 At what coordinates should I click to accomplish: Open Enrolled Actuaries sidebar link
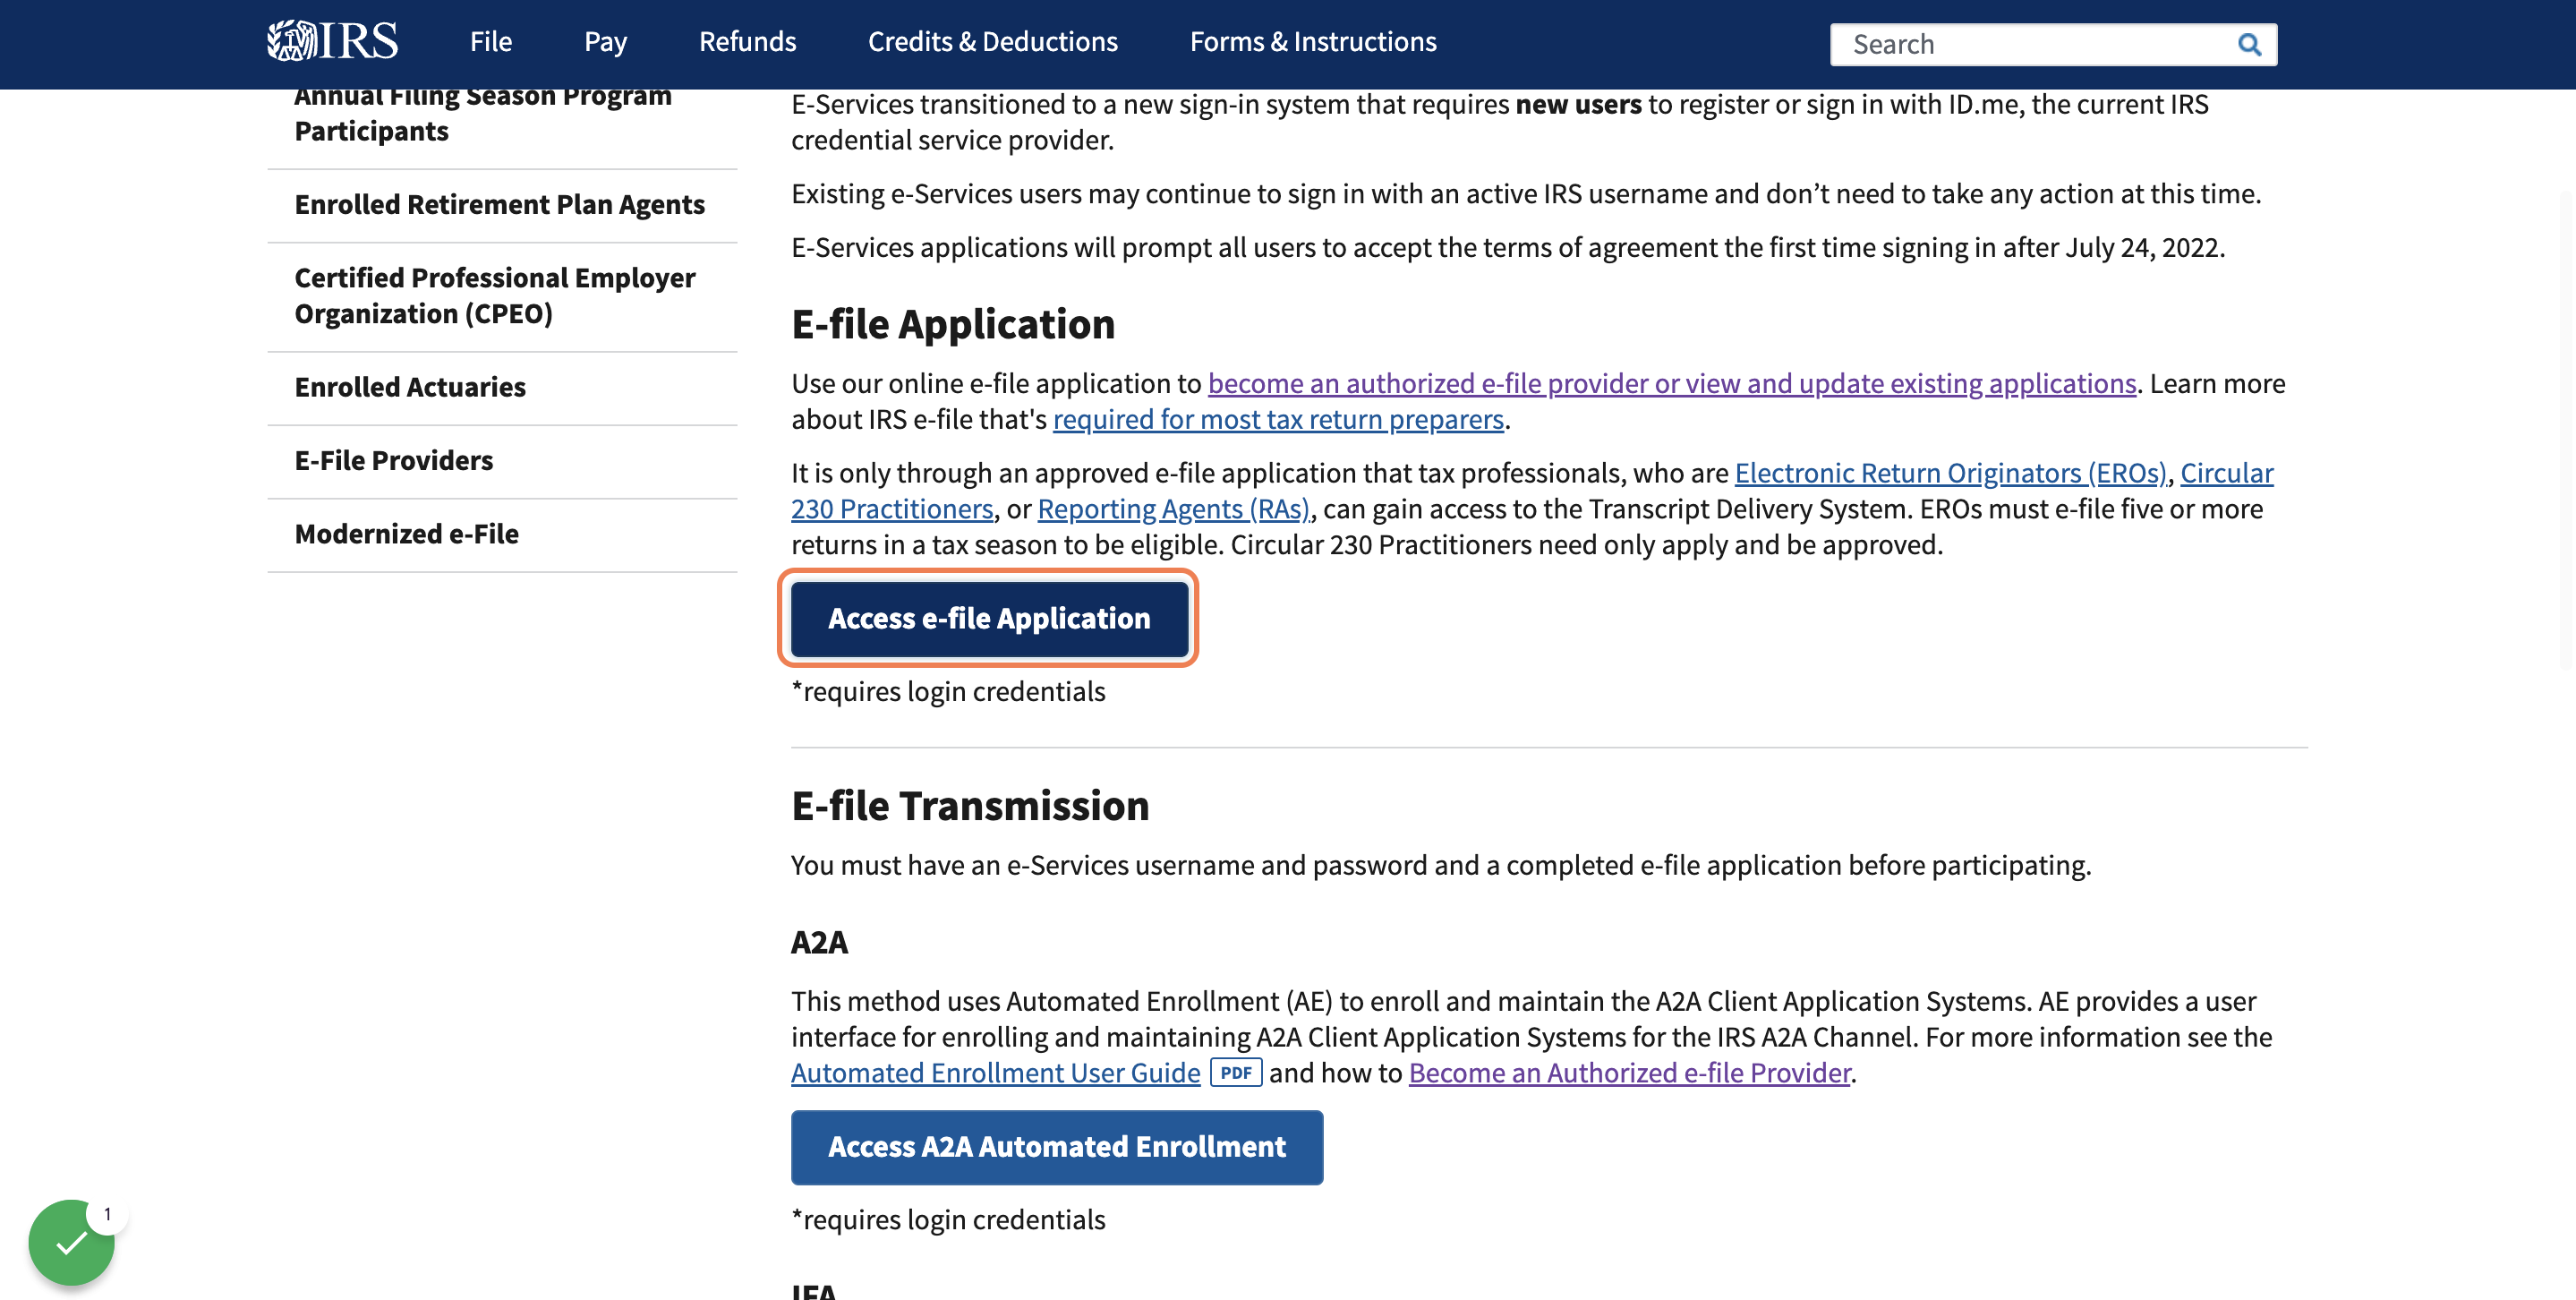[x=410, y=387]
